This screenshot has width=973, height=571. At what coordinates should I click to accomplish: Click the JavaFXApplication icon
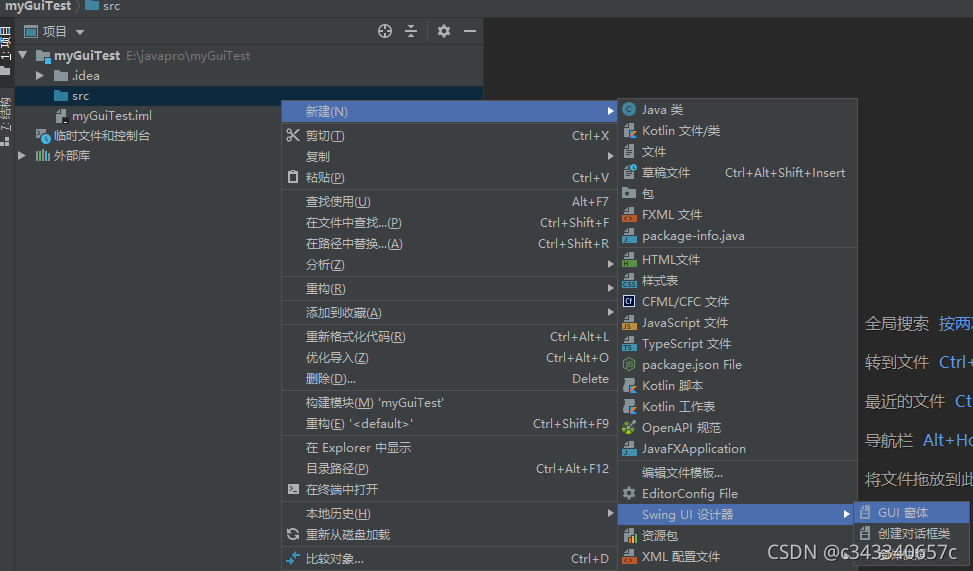(629, 449)
